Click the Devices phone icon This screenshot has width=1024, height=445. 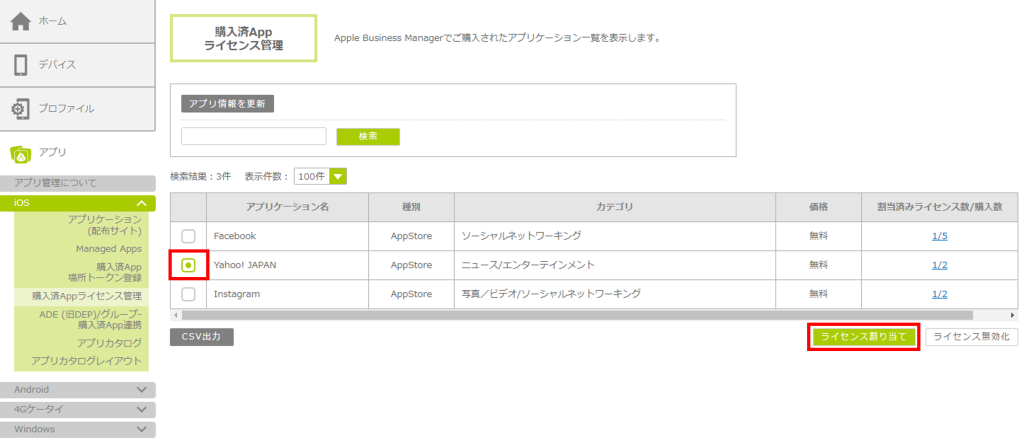(x=20, y=65)
